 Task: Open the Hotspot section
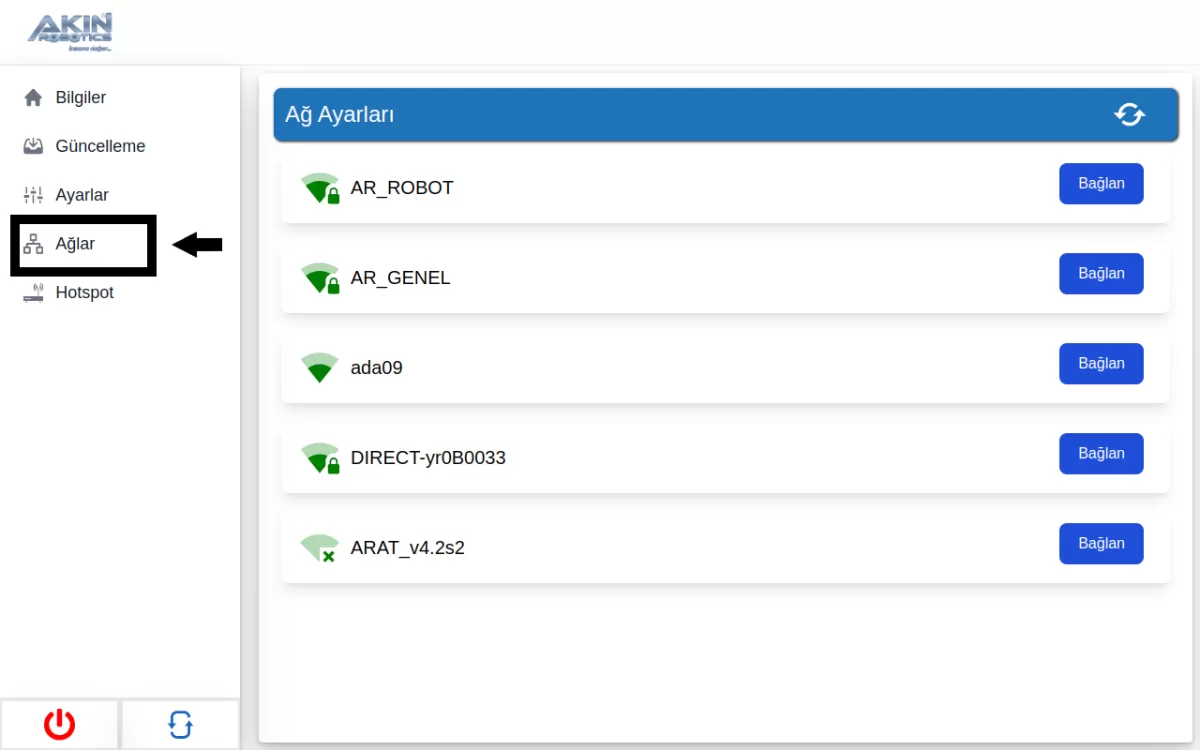point(84,293)
